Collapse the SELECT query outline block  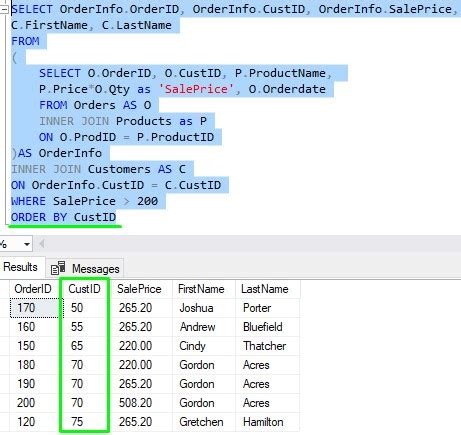[4, 10]
